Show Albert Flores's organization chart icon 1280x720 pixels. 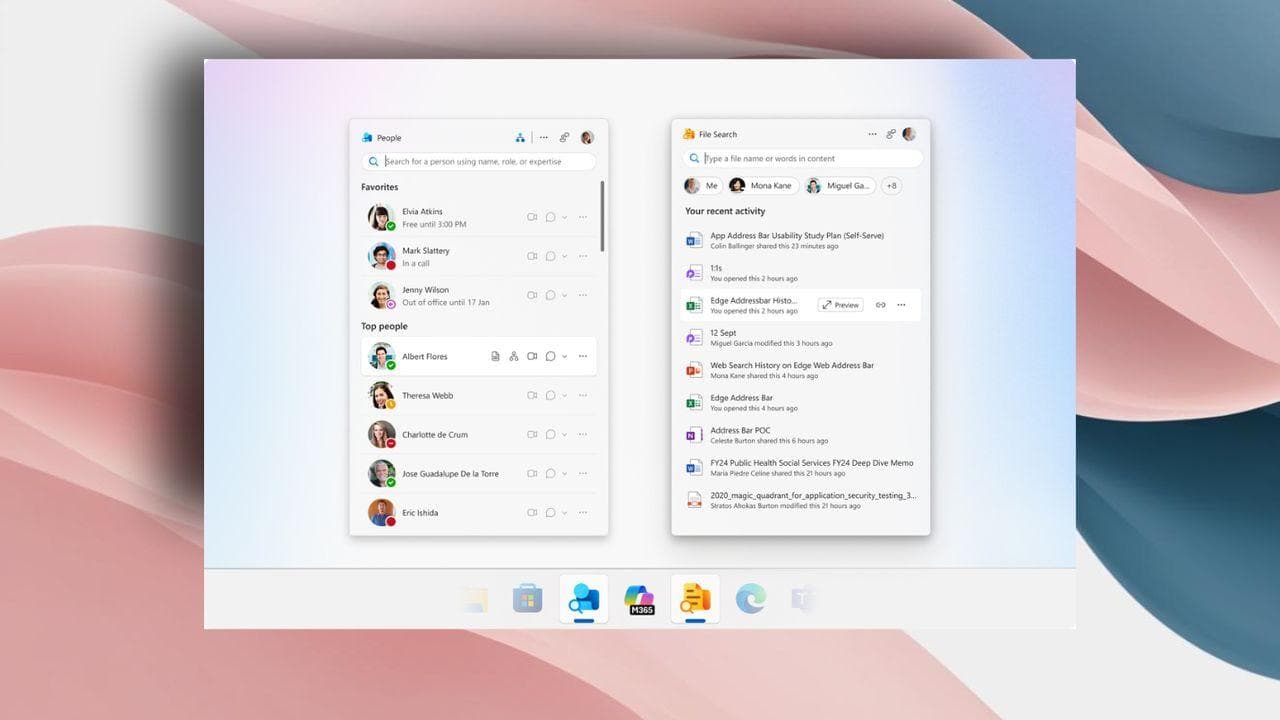pyautogui.click(x=514, y=356)
